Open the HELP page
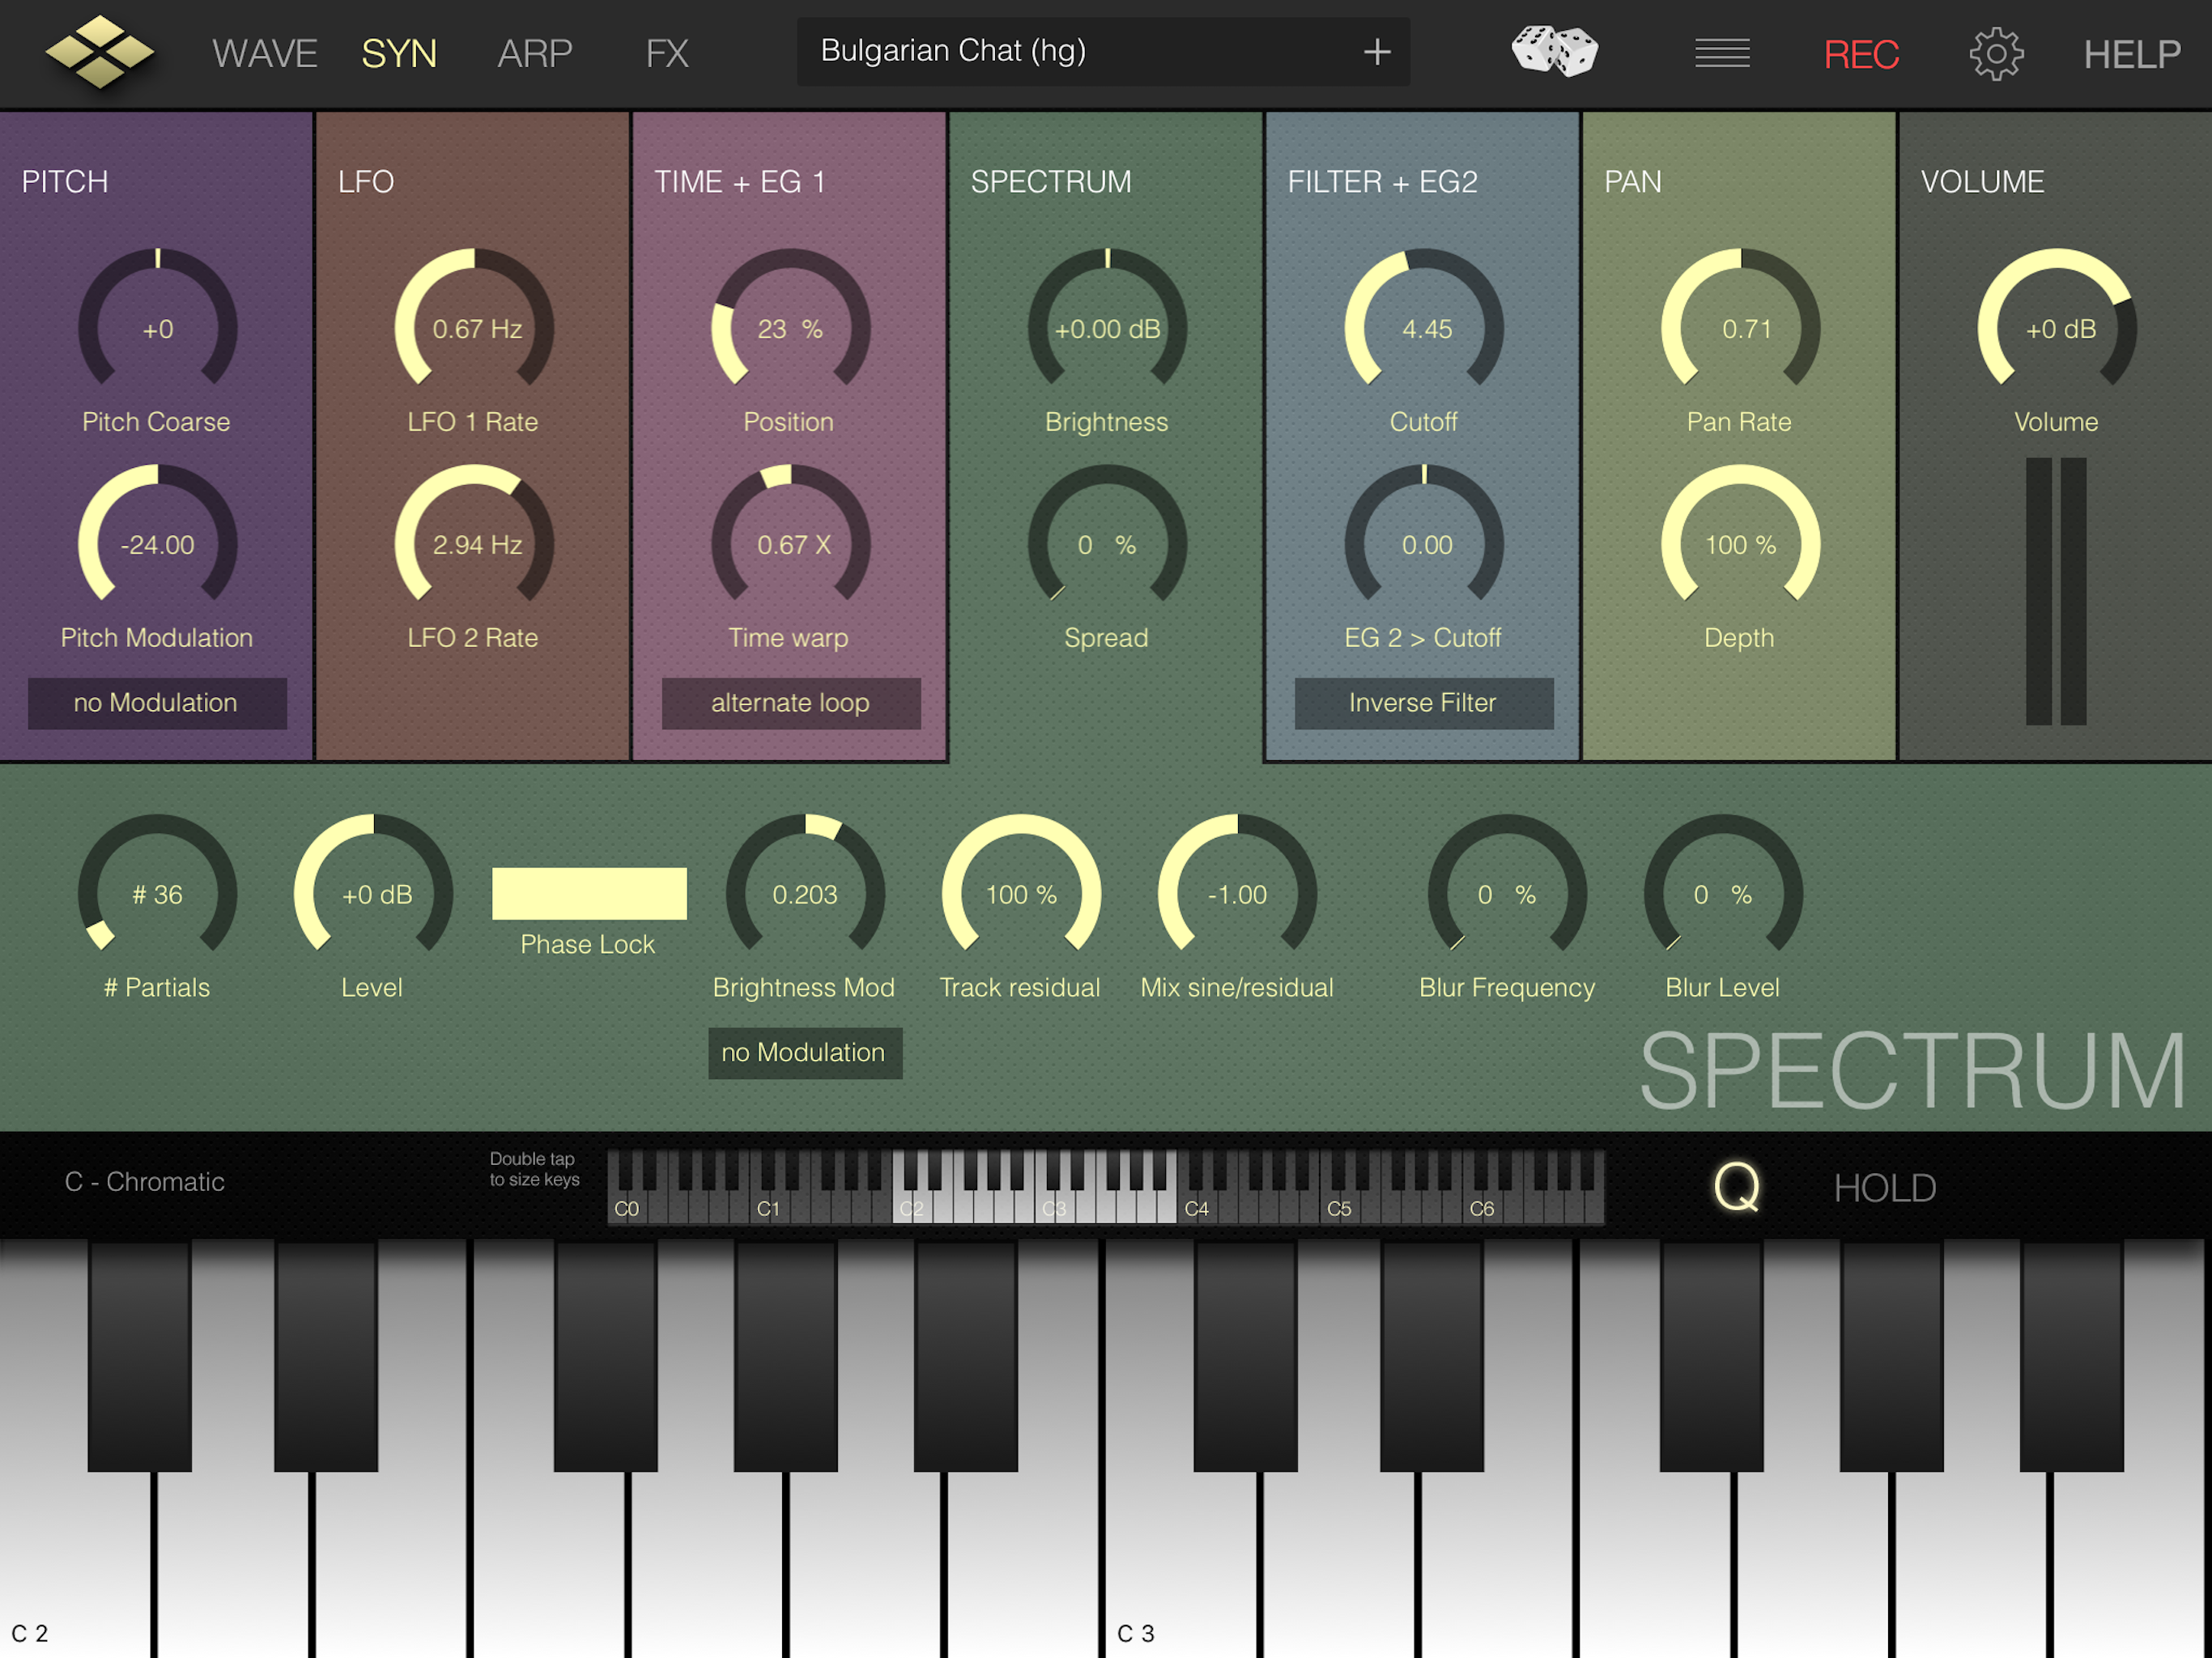 tap(2131, 54)
